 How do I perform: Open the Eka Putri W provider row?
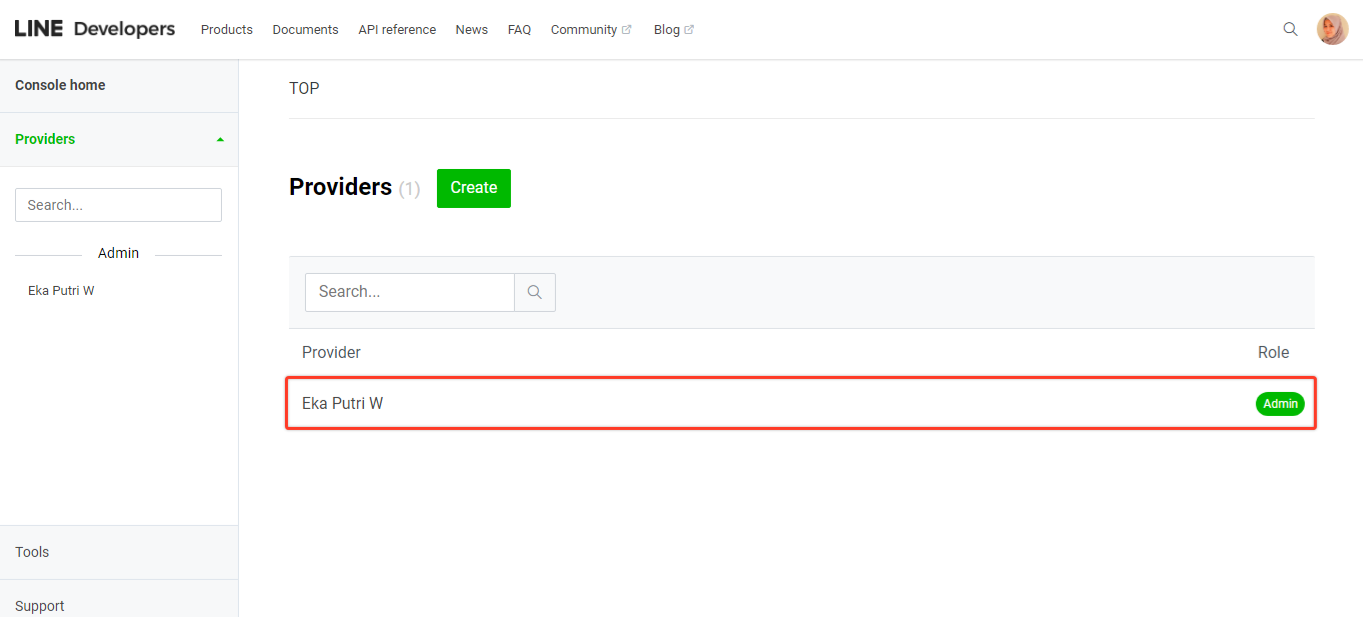[801, 404]
